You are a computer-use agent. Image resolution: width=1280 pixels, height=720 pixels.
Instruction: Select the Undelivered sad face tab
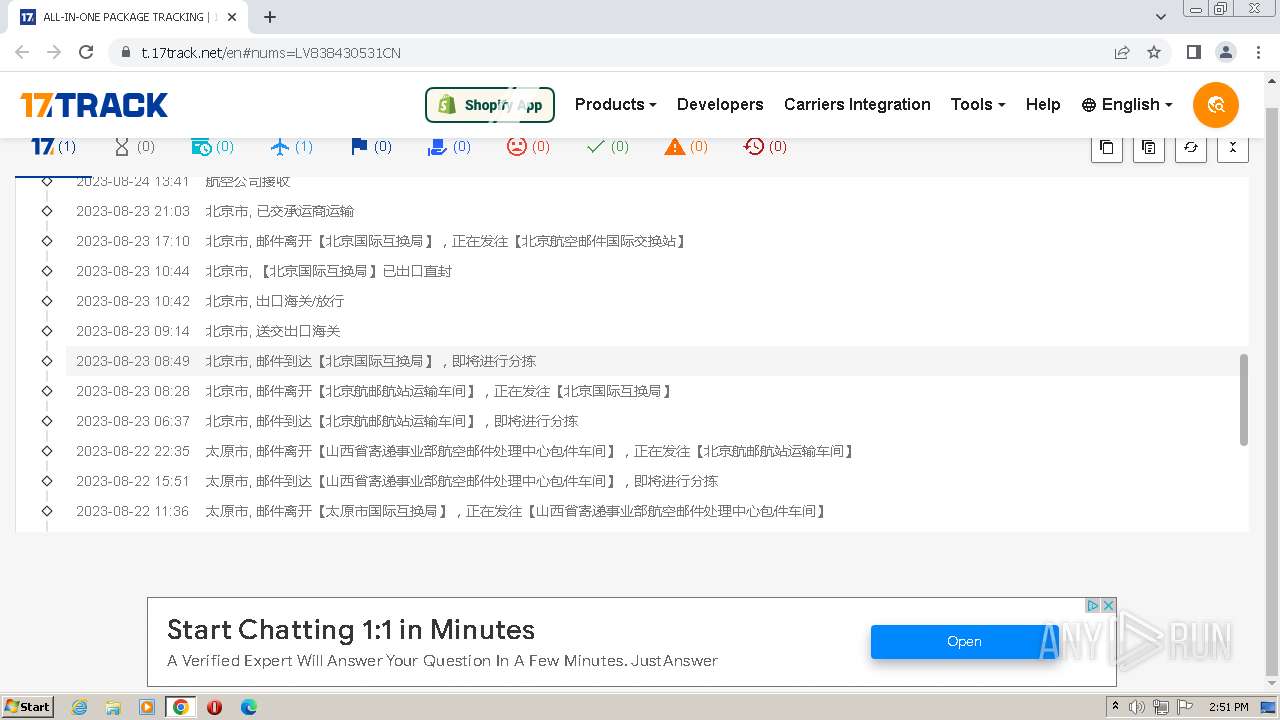528,147
